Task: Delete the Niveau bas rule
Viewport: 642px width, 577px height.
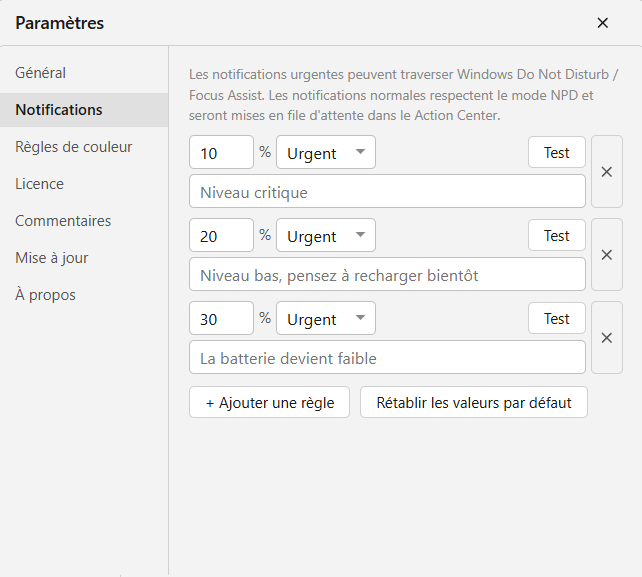Action: pyautogui.click(x=607, y=255)
